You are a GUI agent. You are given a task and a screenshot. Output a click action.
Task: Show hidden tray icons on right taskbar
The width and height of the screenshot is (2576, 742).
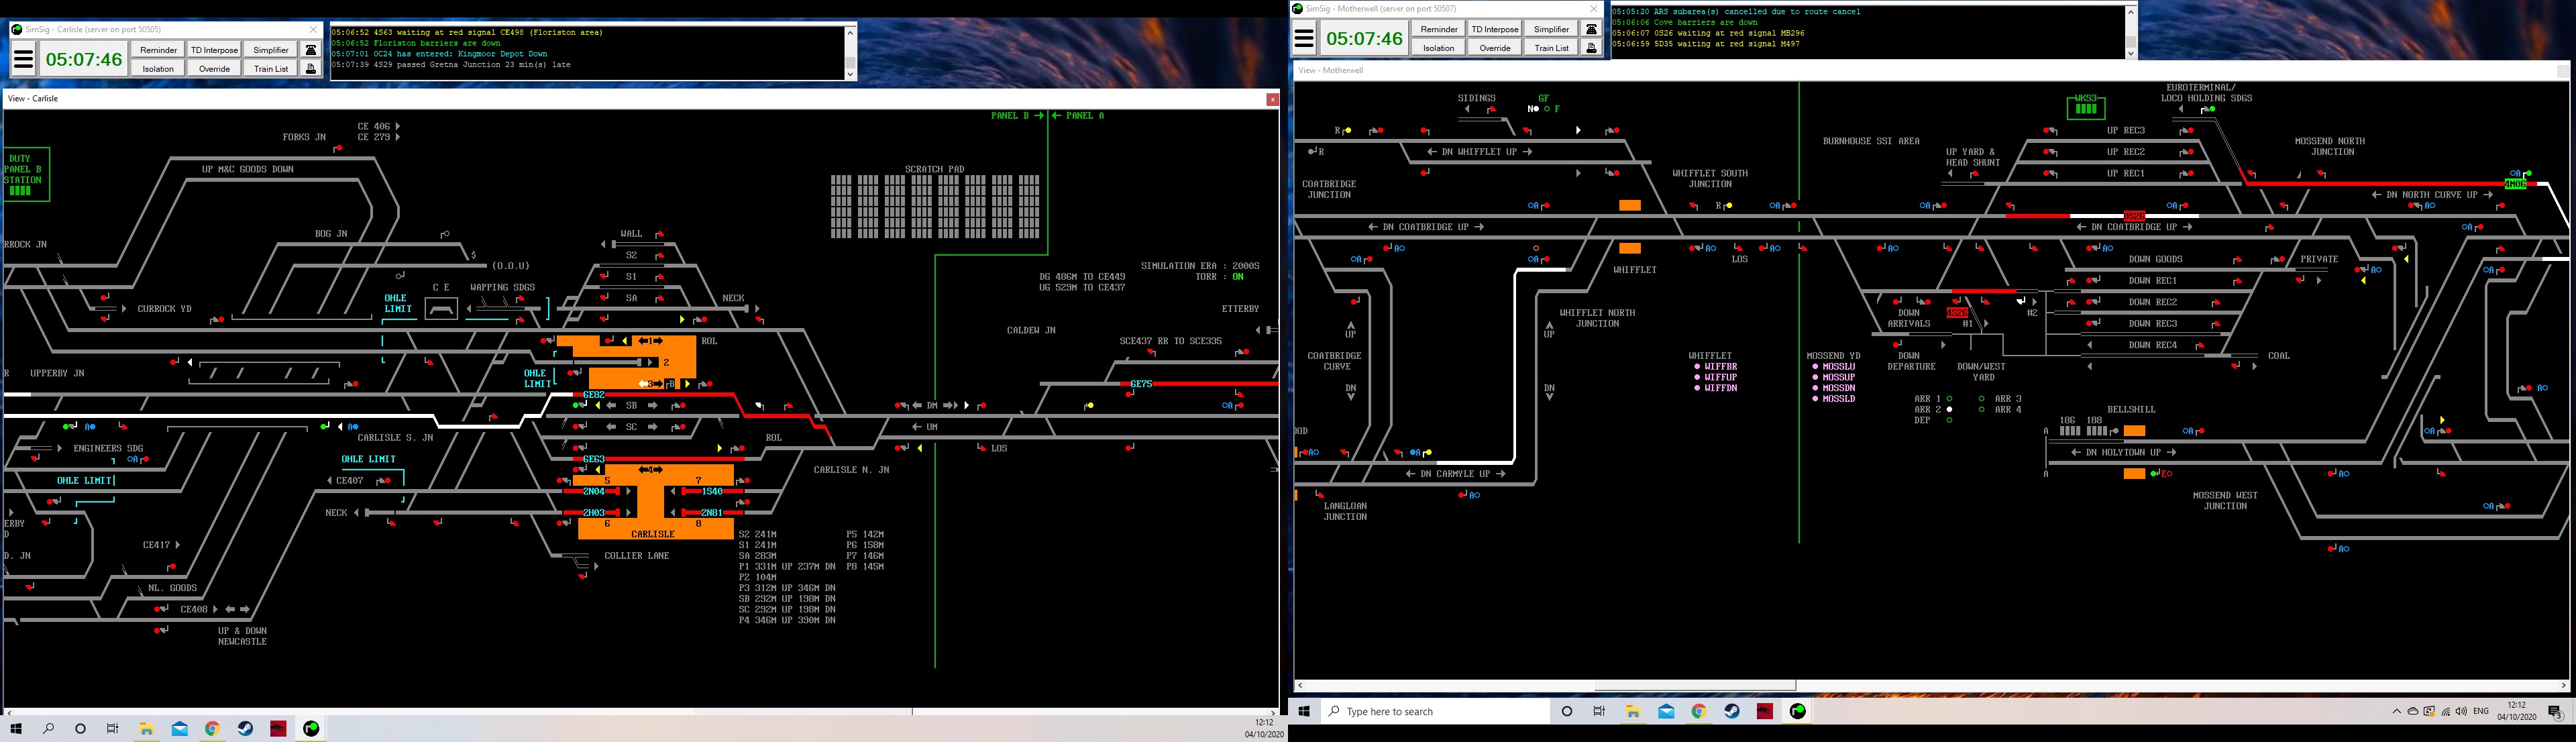[2396, 712]
